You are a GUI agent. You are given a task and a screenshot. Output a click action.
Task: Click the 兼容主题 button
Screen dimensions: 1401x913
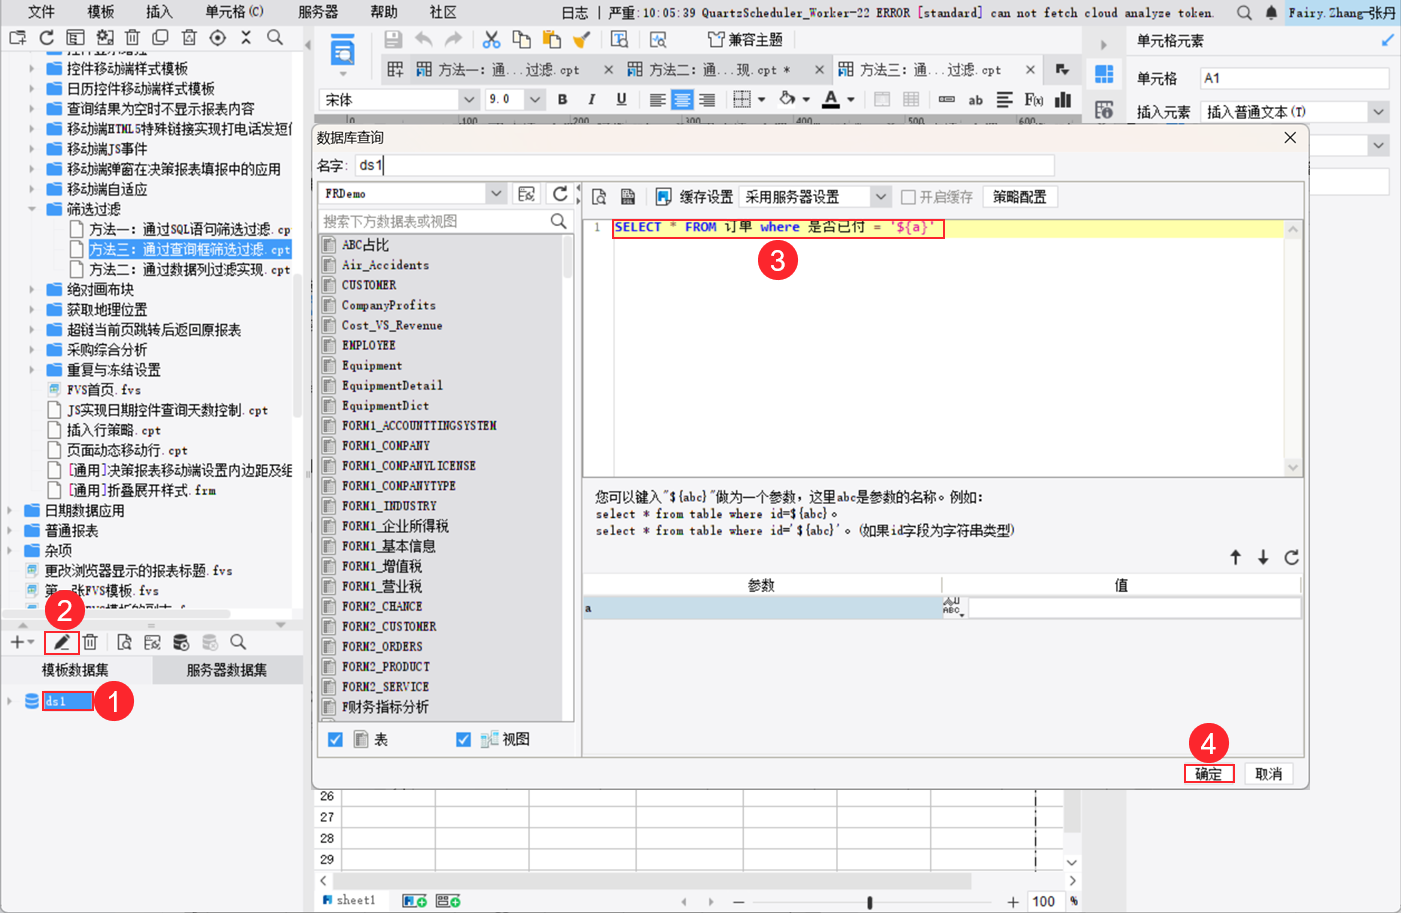(745, 39)
